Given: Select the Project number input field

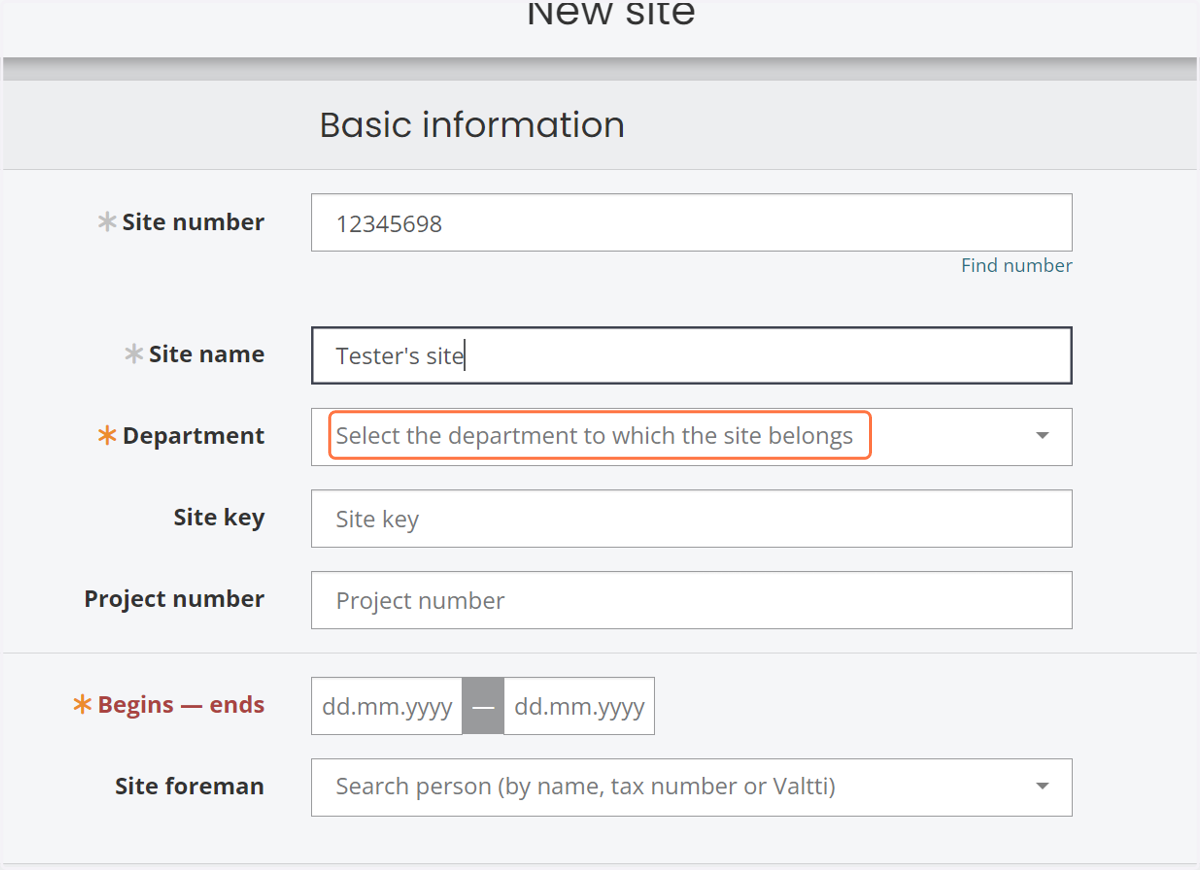Looking at the screenshot, I should point(691,600).
